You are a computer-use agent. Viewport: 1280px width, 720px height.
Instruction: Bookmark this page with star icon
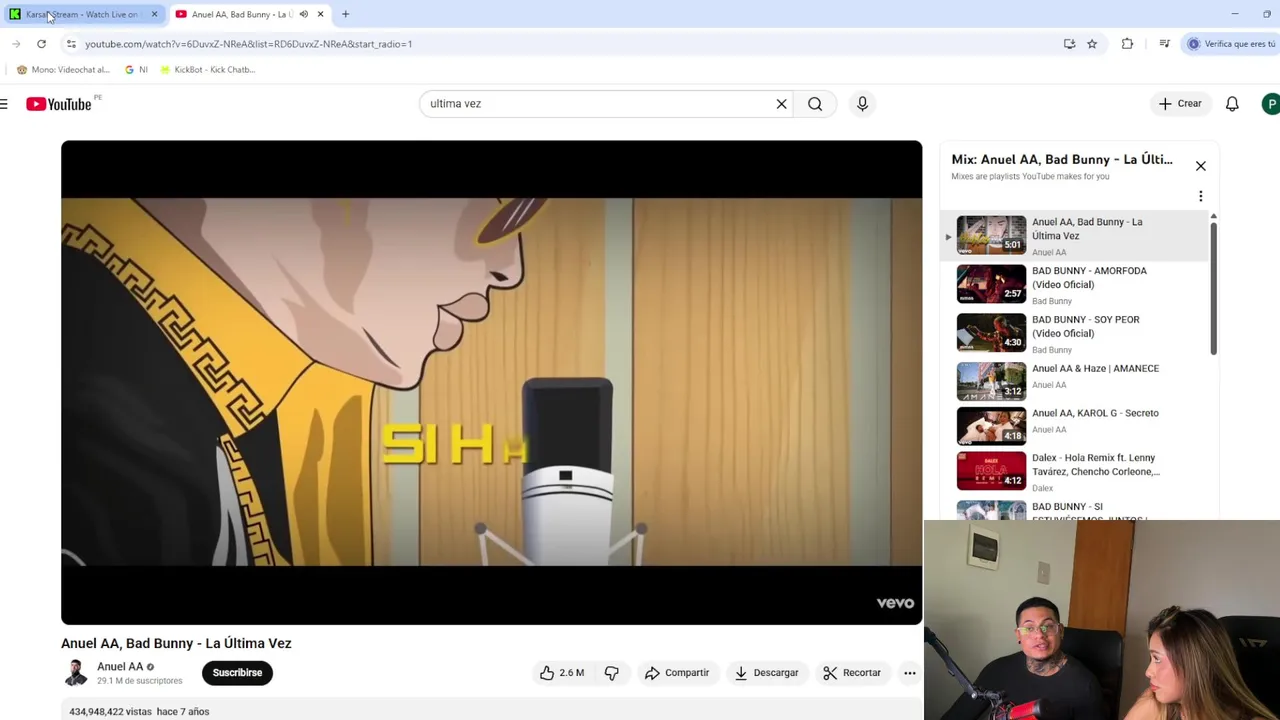tap(1092, 44)
